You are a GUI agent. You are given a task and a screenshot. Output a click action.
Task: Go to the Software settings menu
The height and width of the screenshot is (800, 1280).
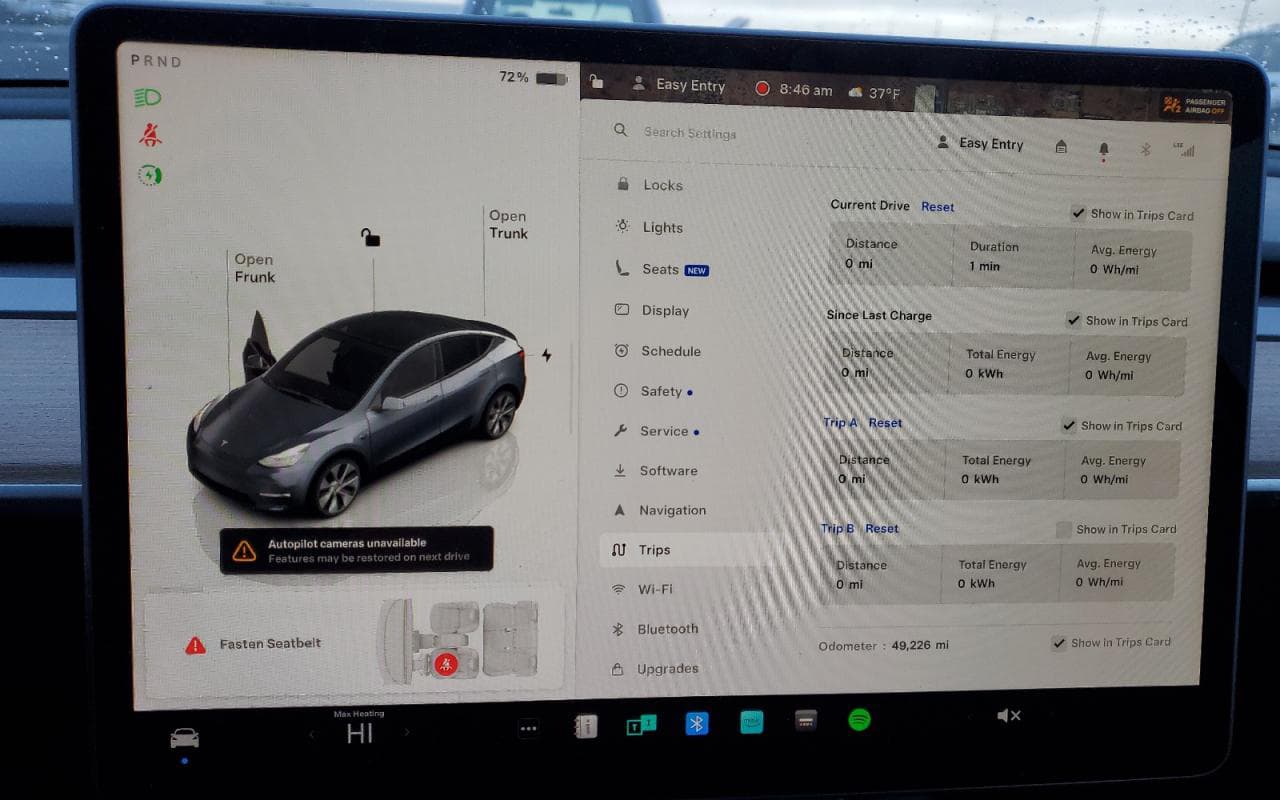[x=668, y=471]
